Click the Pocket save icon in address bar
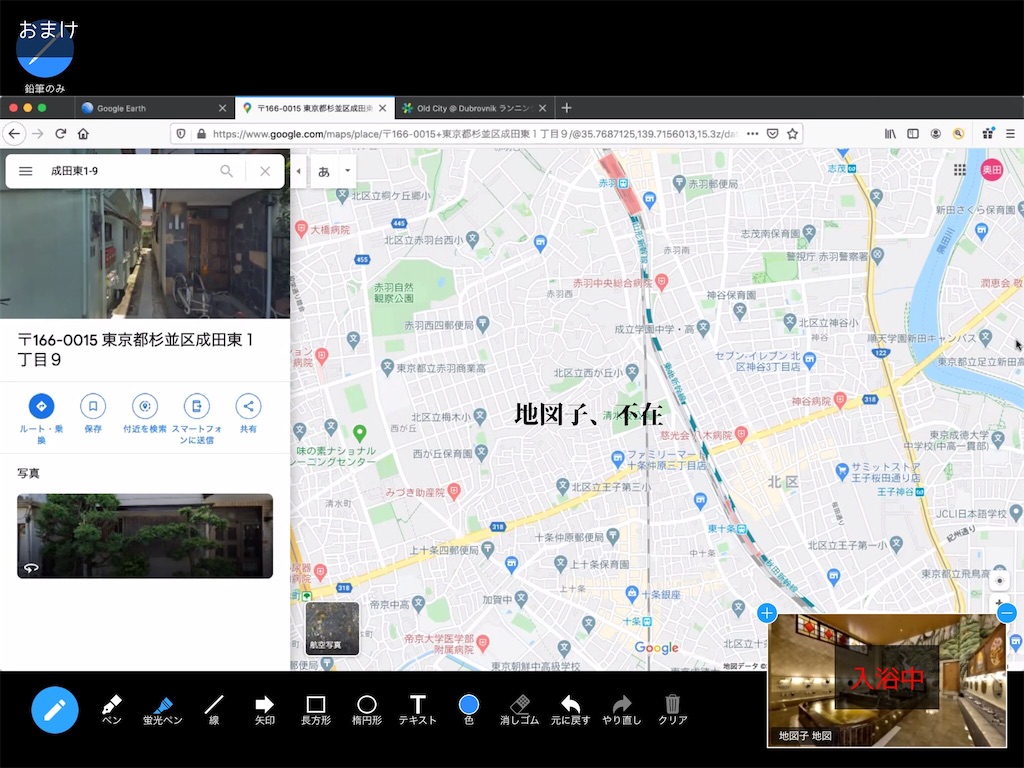Screen dimensions: 1024x768 pos(773,134)
